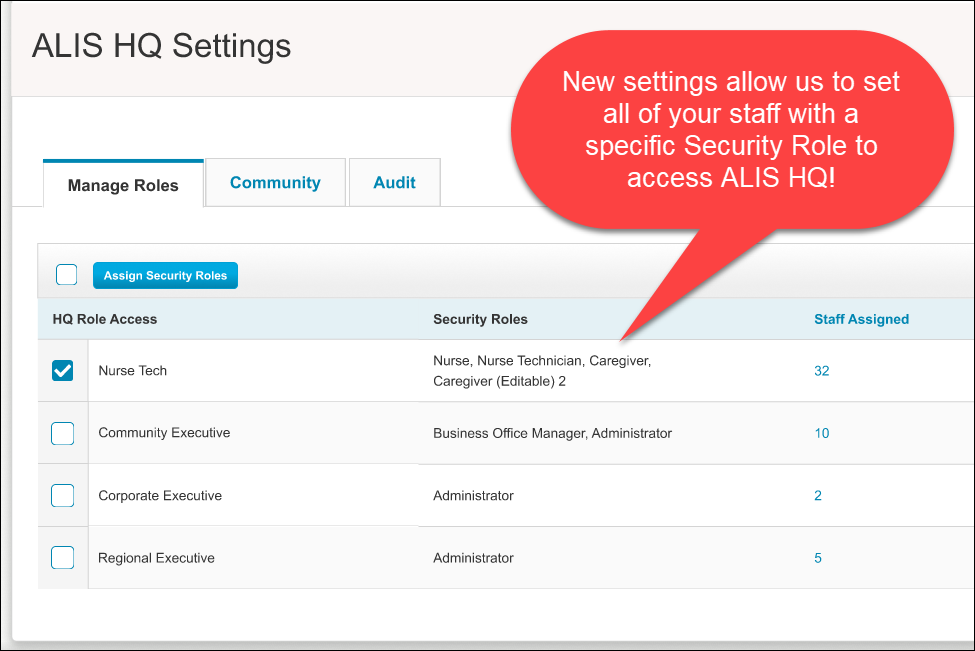Click Administrator in the Corporate Executive row

[x=473, y=496]
